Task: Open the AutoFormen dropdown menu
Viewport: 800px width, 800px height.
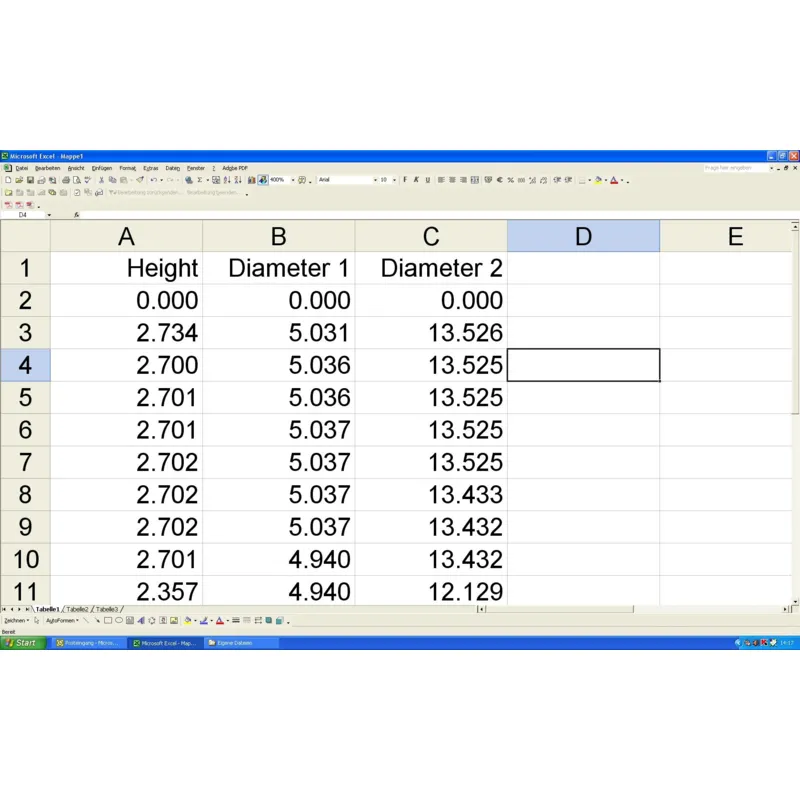Action: [62, 620]
